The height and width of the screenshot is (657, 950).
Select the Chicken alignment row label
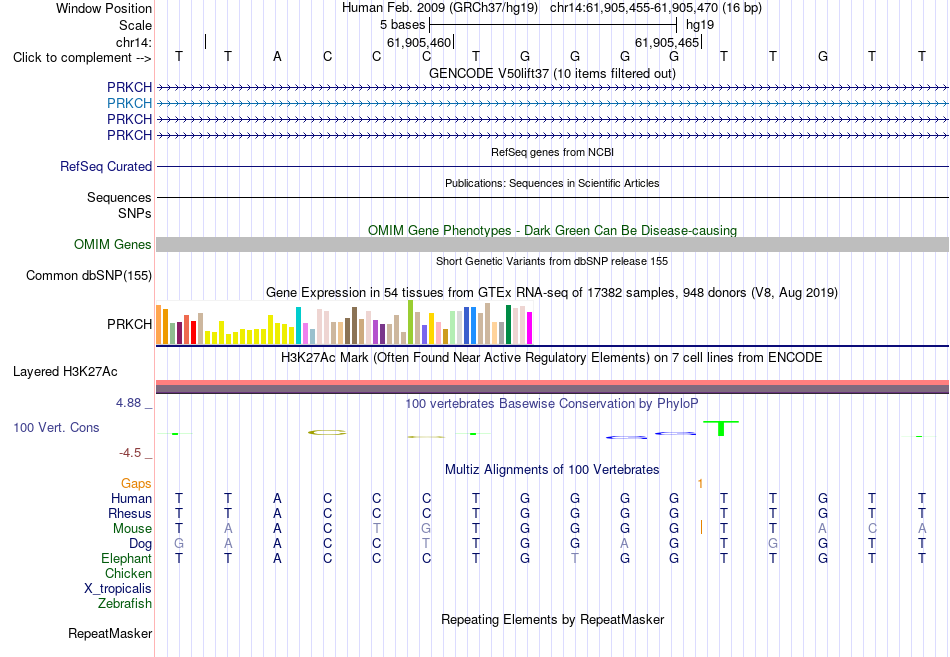[128, 573]
